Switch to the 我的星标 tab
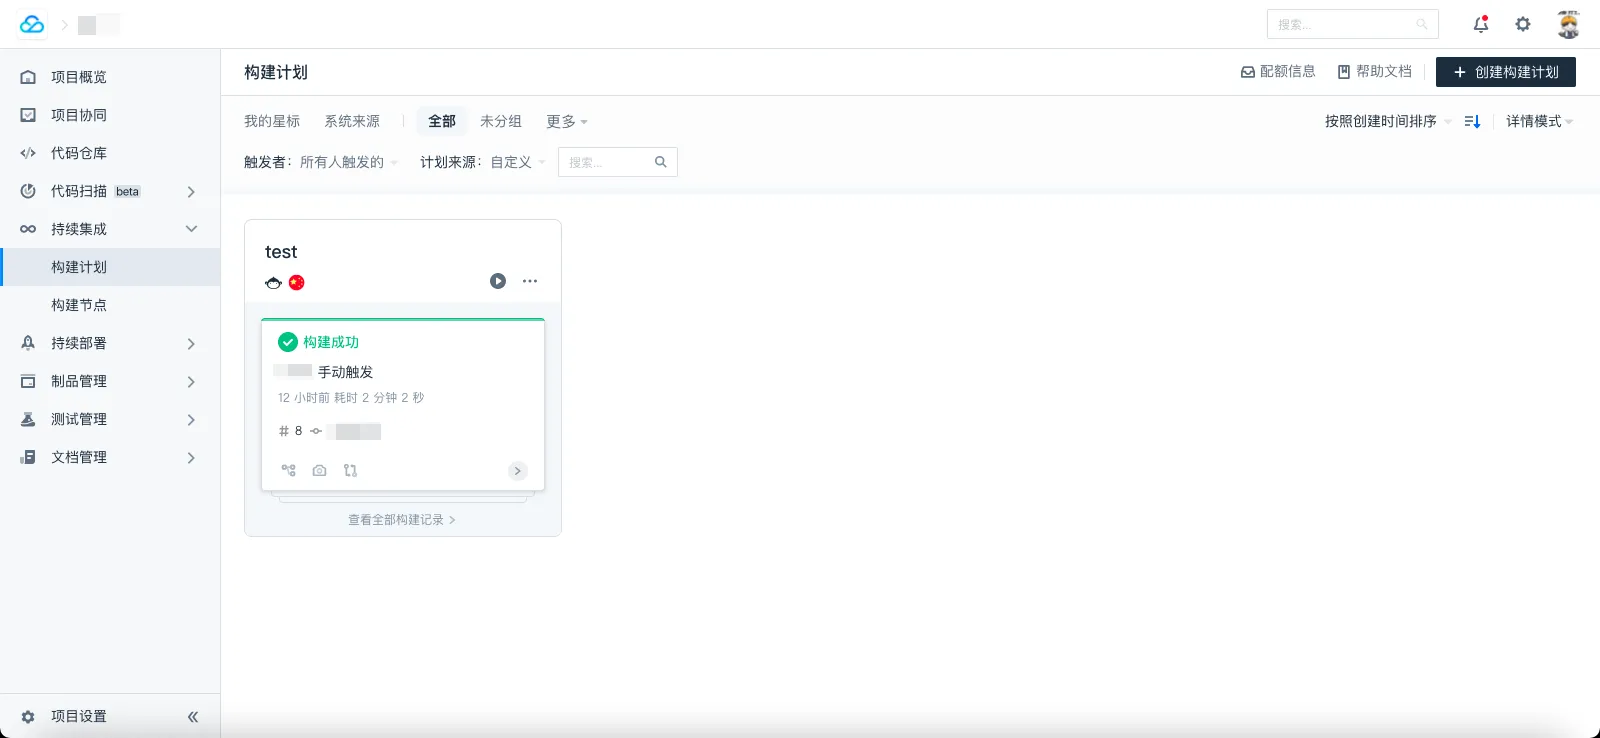This screenshot has width=1600, height=738. 272,121
